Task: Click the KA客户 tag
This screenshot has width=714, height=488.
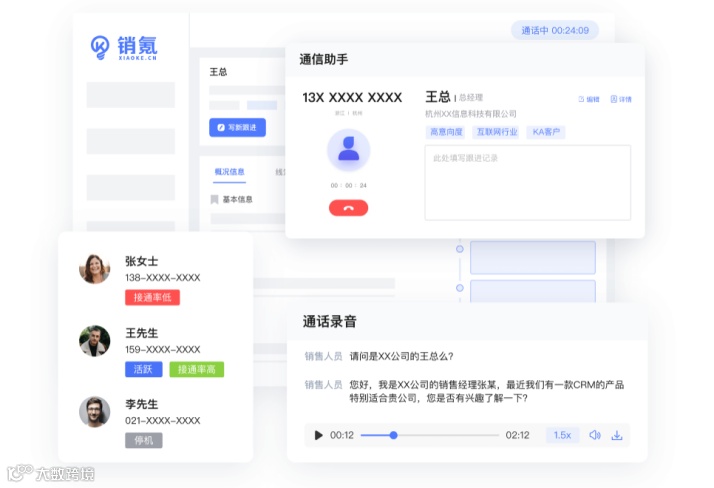Action: pyautogui.click(x=546, y=132)
